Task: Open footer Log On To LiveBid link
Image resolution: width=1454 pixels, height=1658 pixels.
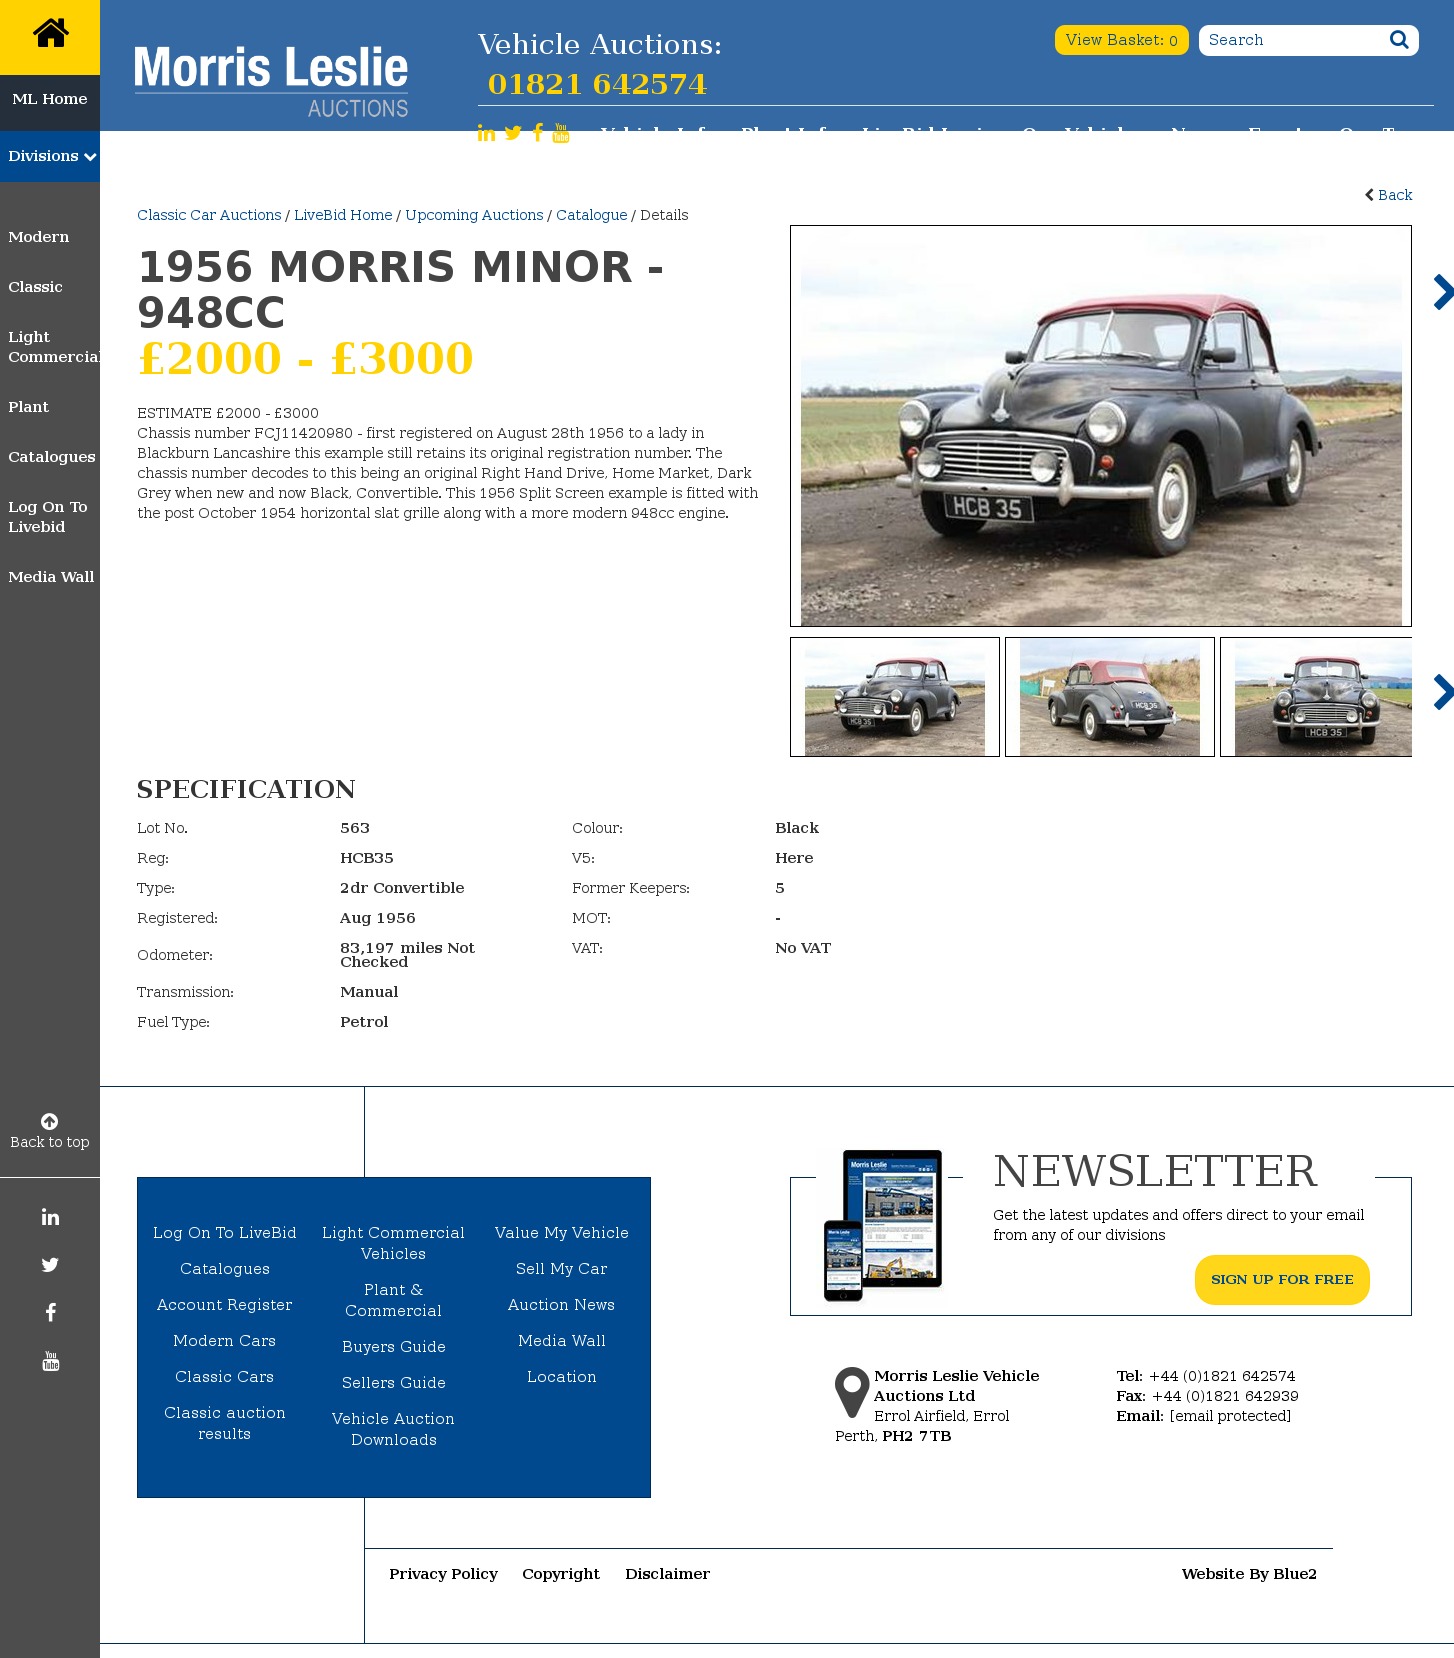Action: click(x=225, y=1233)
